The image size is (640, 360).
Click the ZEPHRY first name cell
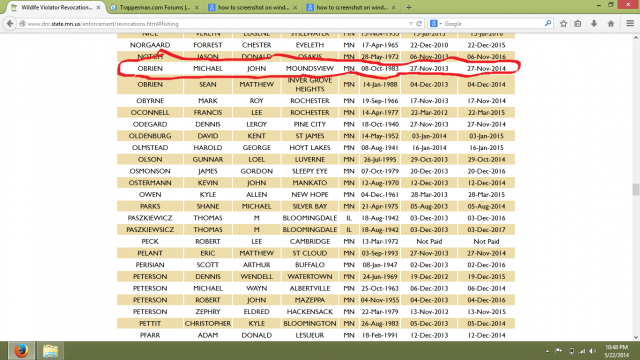click(208, 311)
